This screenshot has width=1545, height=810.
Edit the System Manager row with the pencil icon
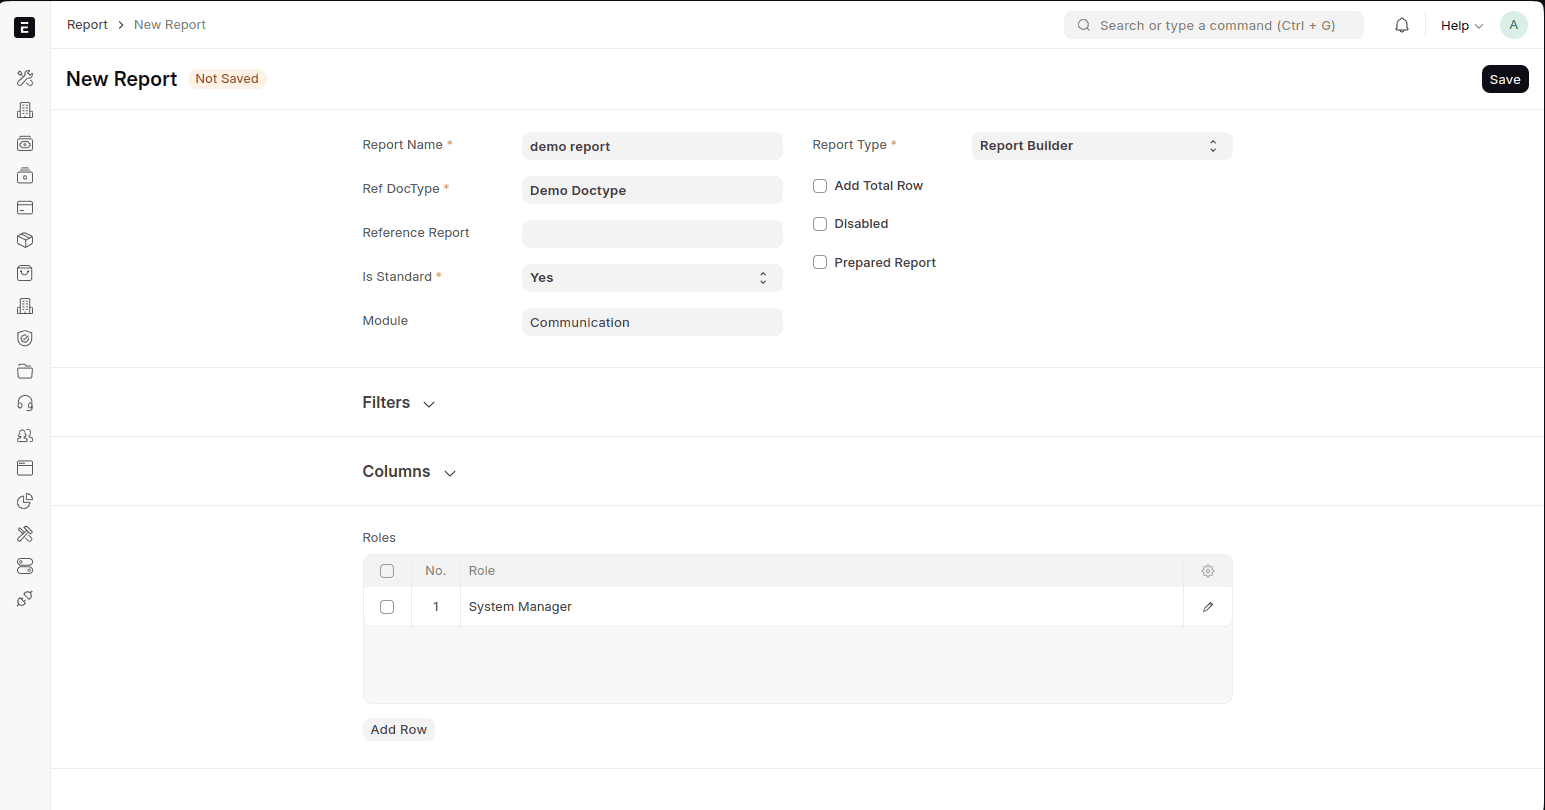pos(1208,607)
